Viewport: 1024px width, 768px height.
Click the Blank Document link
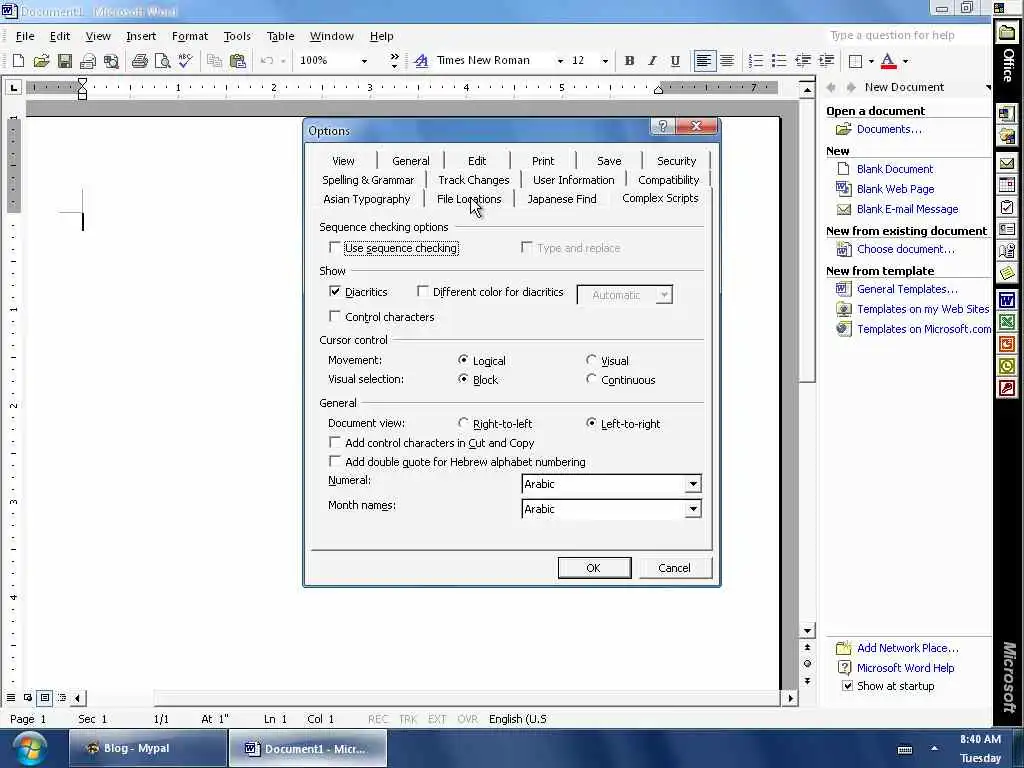point(895,168)
